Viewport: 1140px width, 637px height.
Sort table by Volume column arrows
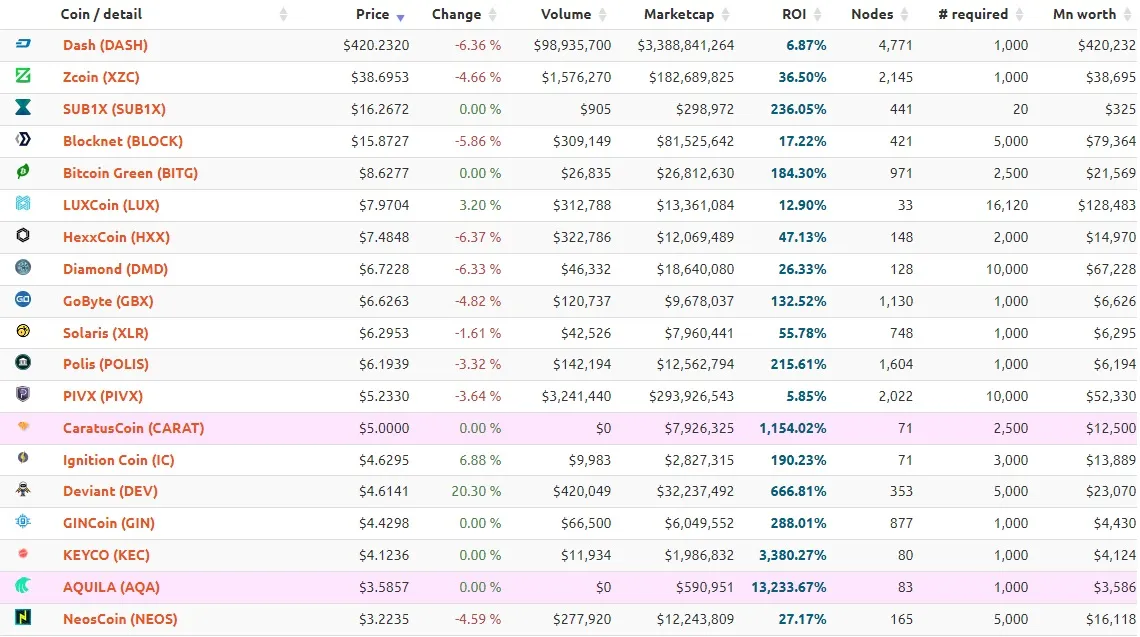[603, 15]
